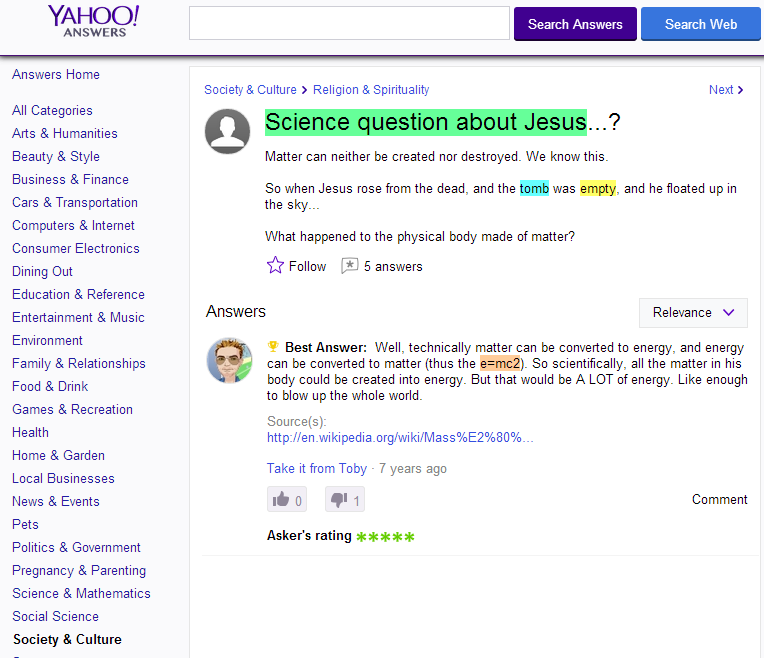Screen dimensions: 764x658
Task: Focus the search input field
Action: 349,23
